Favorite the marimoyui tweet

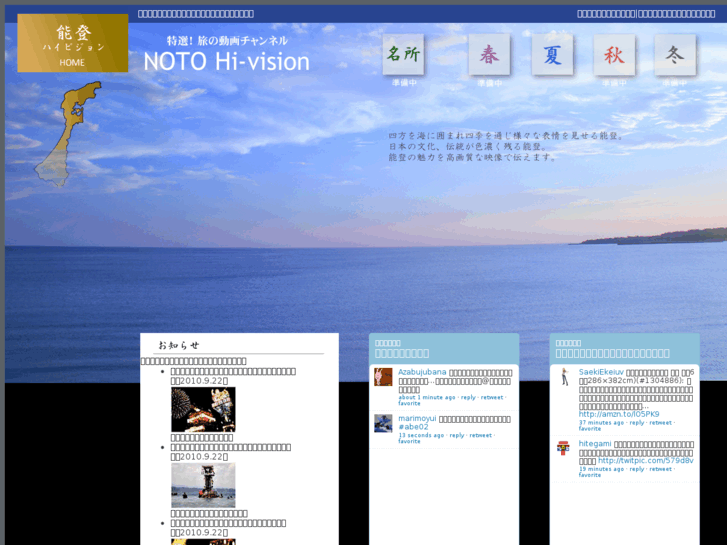(409, 442)
